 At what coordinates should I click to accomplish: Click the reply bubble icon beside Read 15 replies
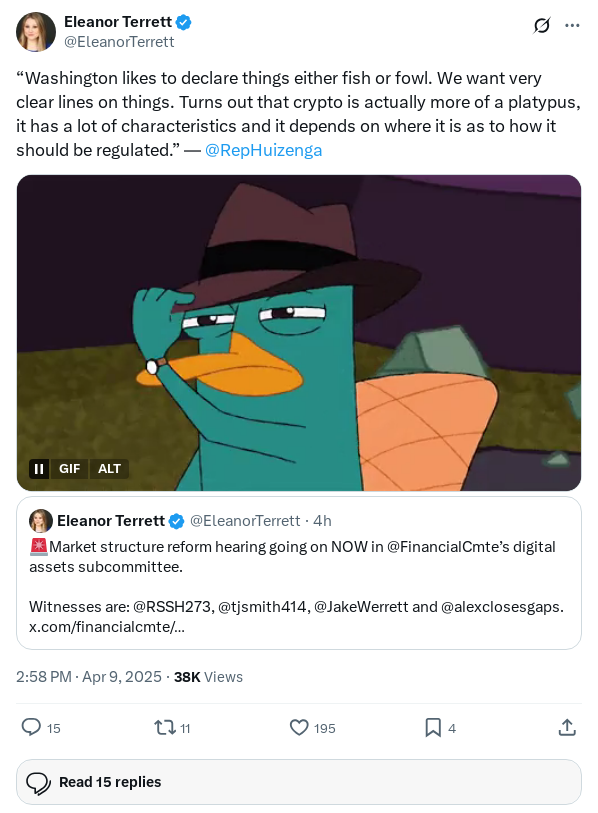coord(38,782)
